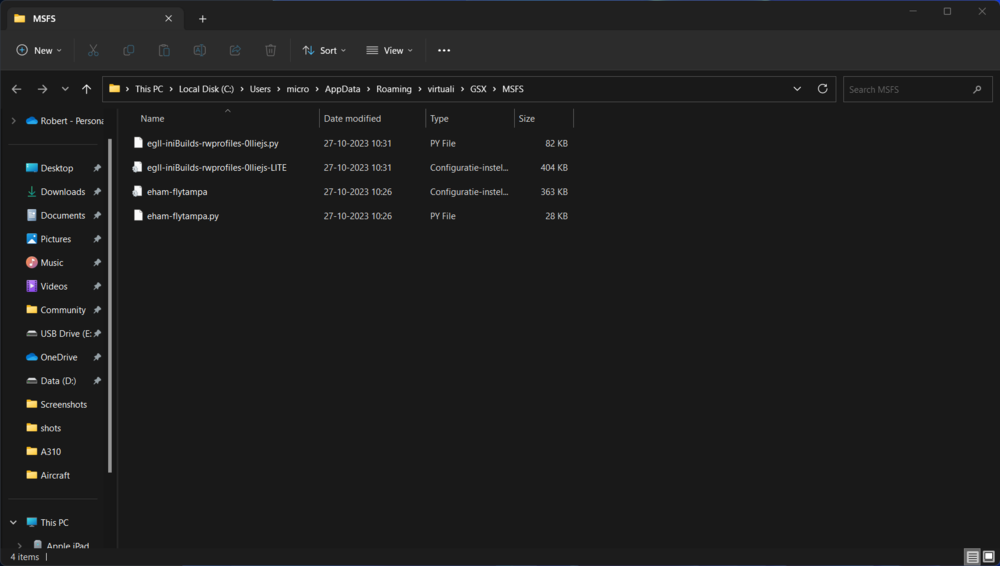Viewport: 1000px width, 566px height.
Task: Click the Rename icon in toolbar
Action: tap(200, 50)
